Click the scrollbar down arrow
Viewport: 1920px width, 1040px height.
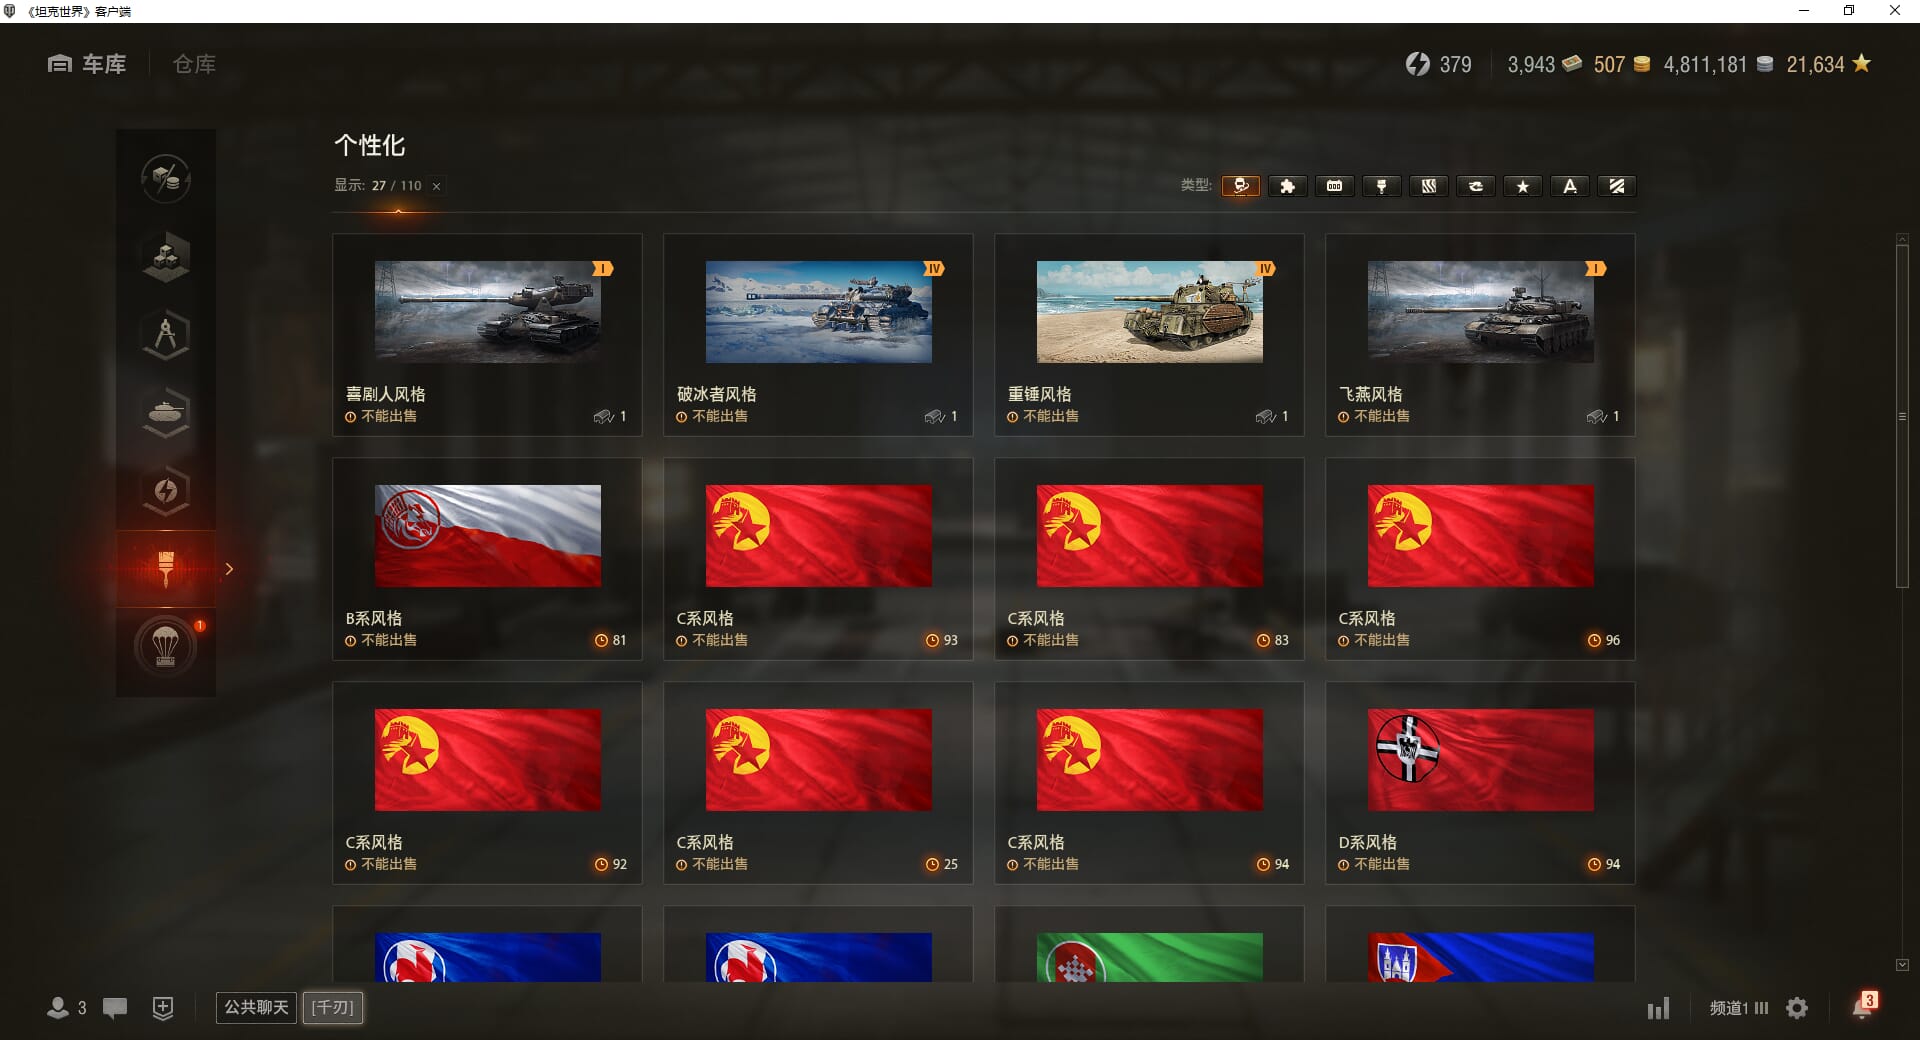tap(1902, 965)
